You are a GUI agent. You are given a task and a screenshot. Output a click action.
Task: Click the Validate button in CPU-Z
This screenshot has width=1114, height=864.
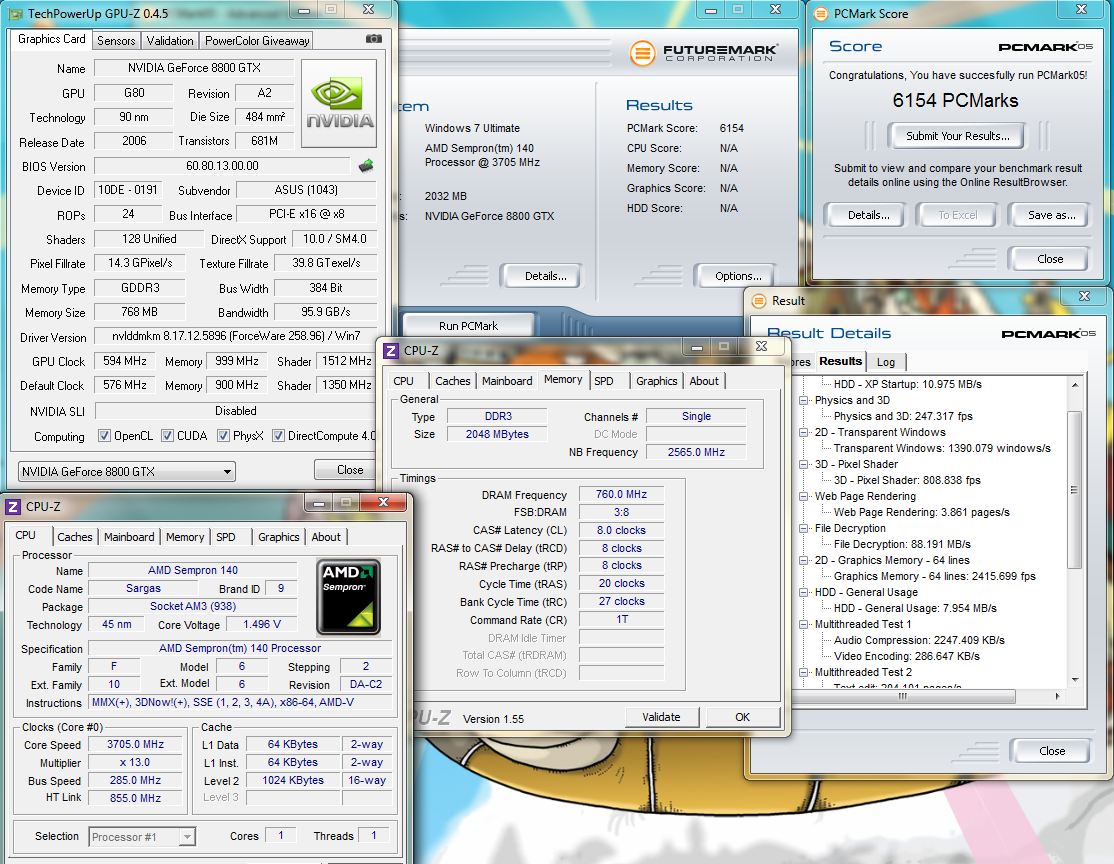pos(661,717)
